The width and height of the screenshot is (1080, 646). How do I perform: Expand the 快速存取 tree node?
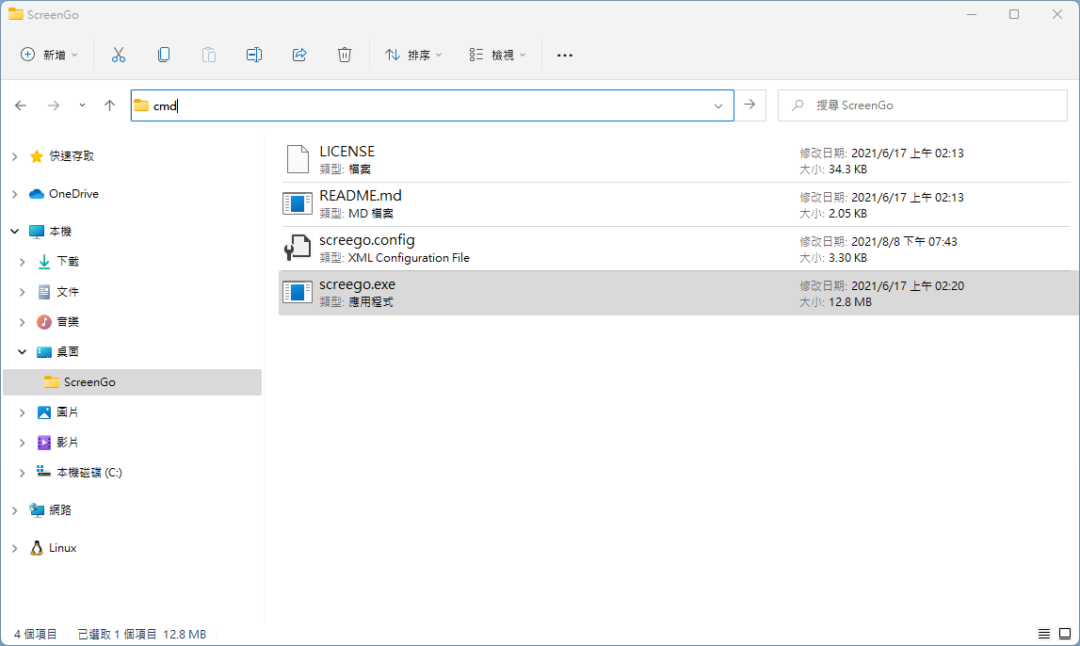pyautogui.click(x=14, y=157)
